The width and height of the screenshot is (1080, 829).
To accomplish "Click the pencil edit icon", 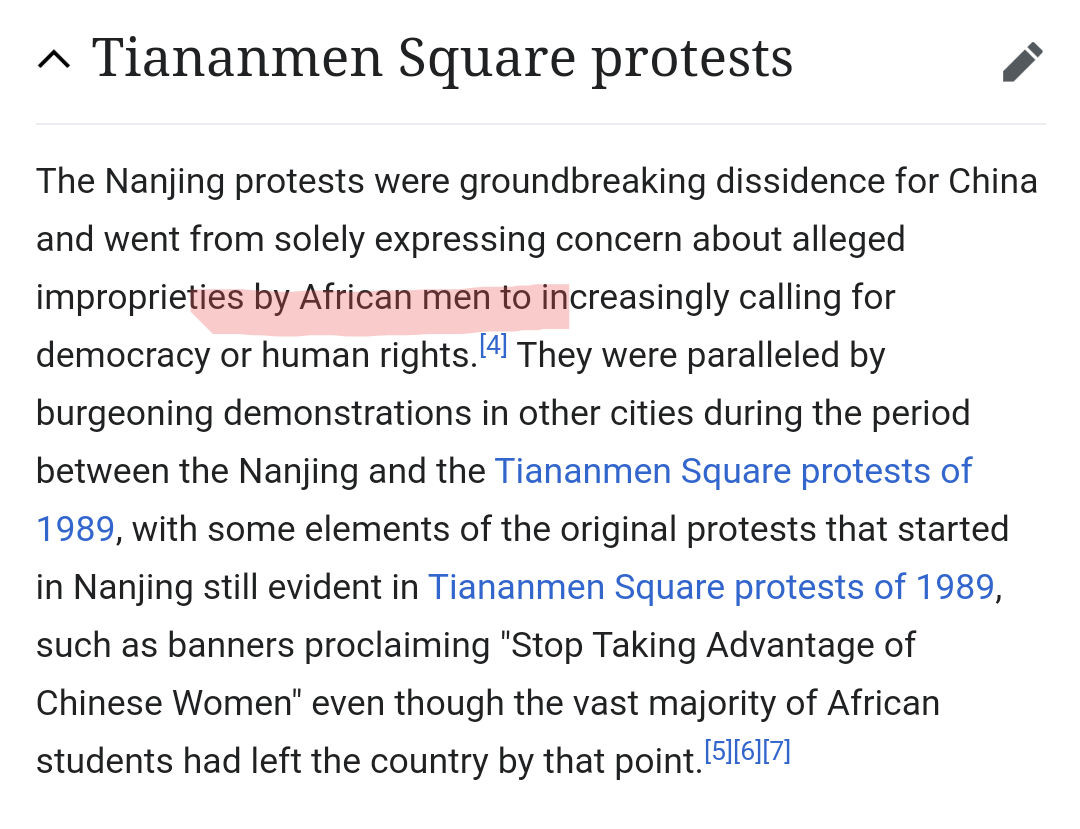I will [x=1022, y=63].
